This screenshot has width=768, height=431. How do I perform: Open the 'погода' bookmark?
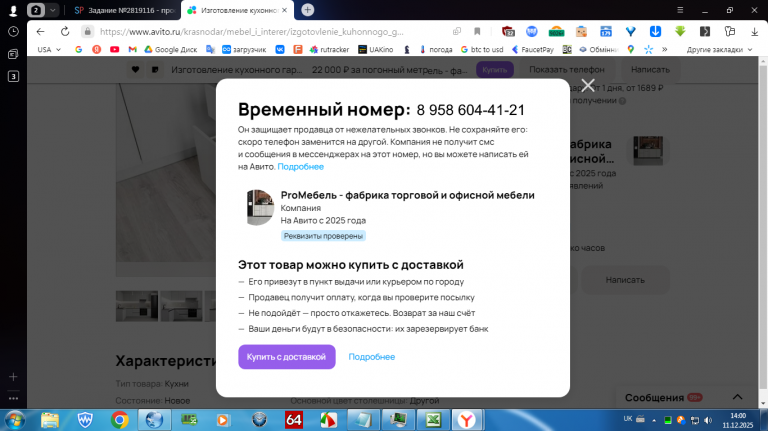(436, 49)
